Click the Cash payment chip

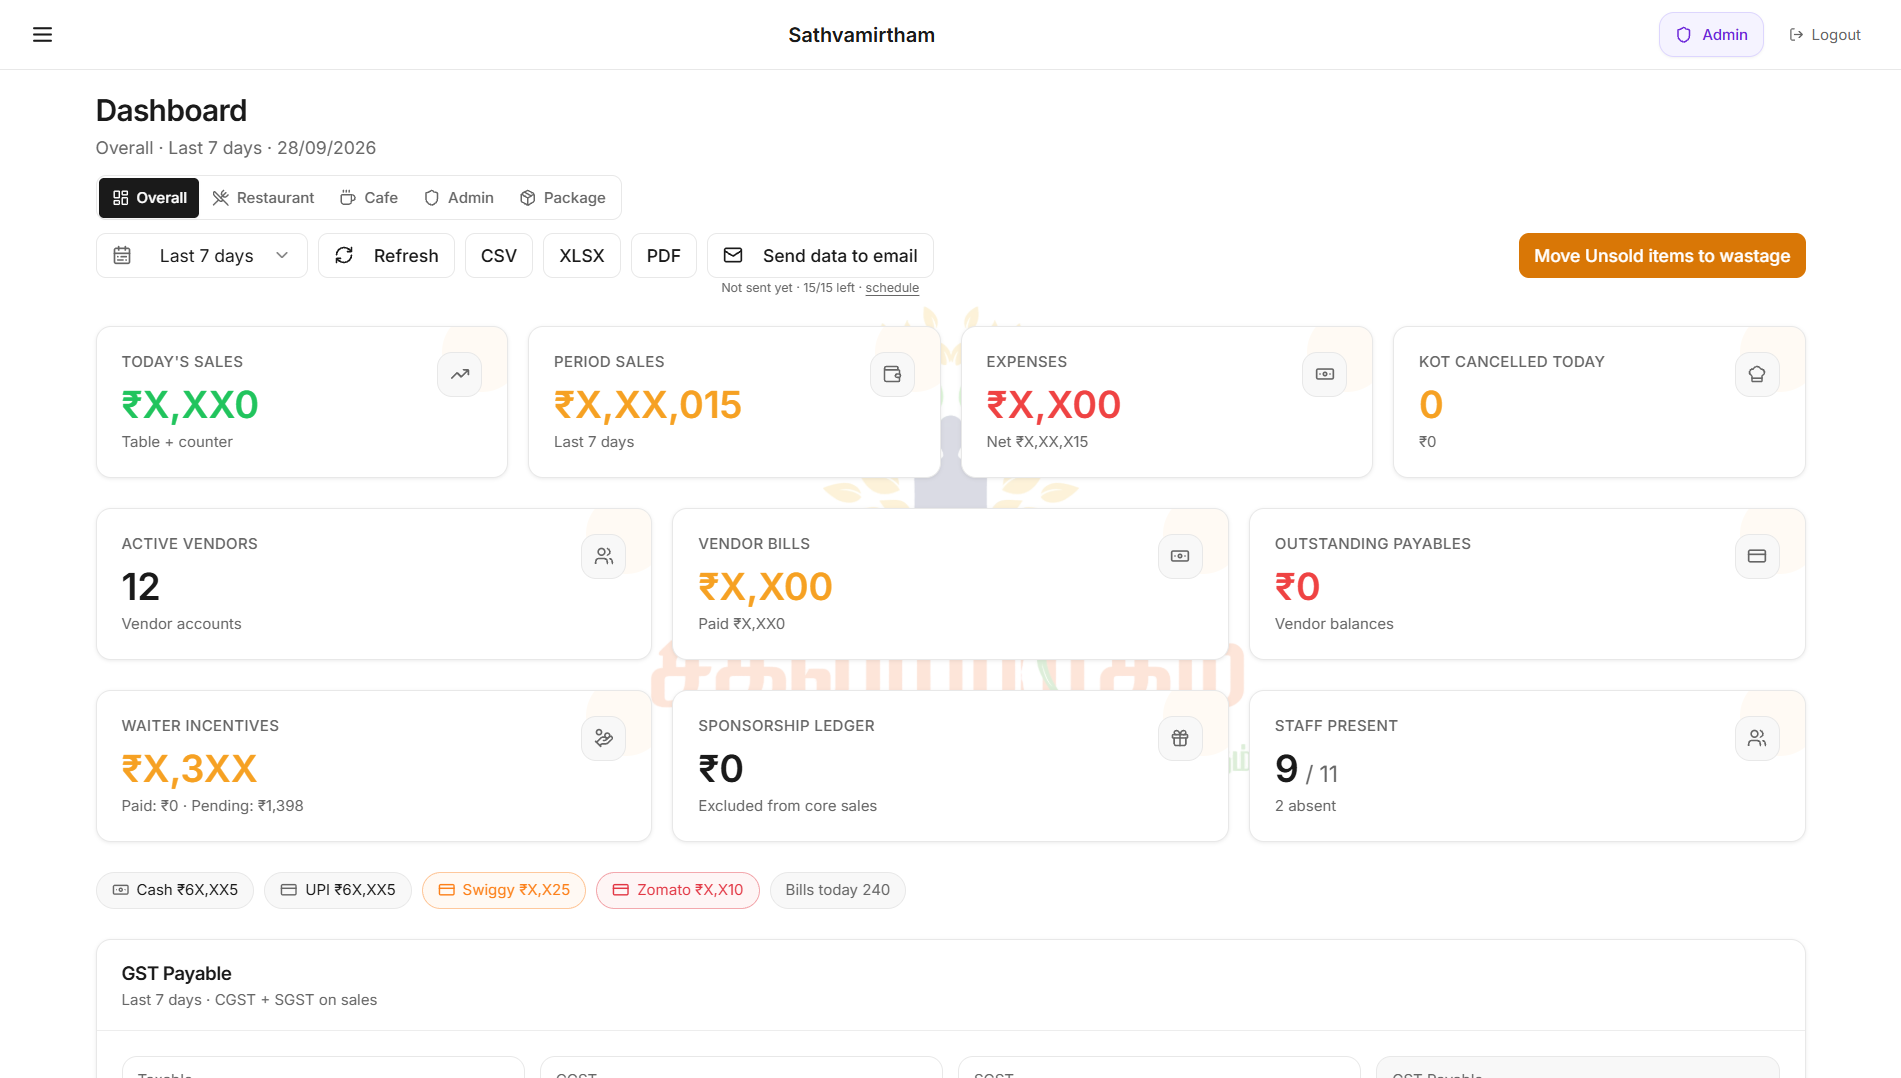pos(175,890)
